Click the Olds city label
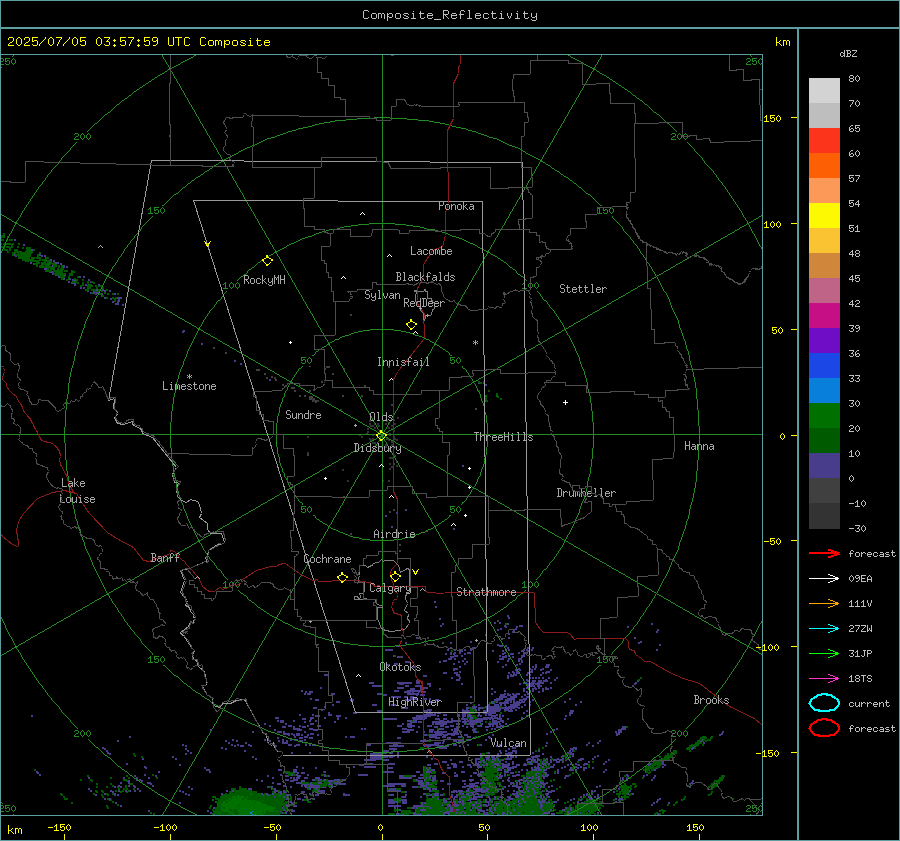 pyautogui.click(x=381, y=417)
